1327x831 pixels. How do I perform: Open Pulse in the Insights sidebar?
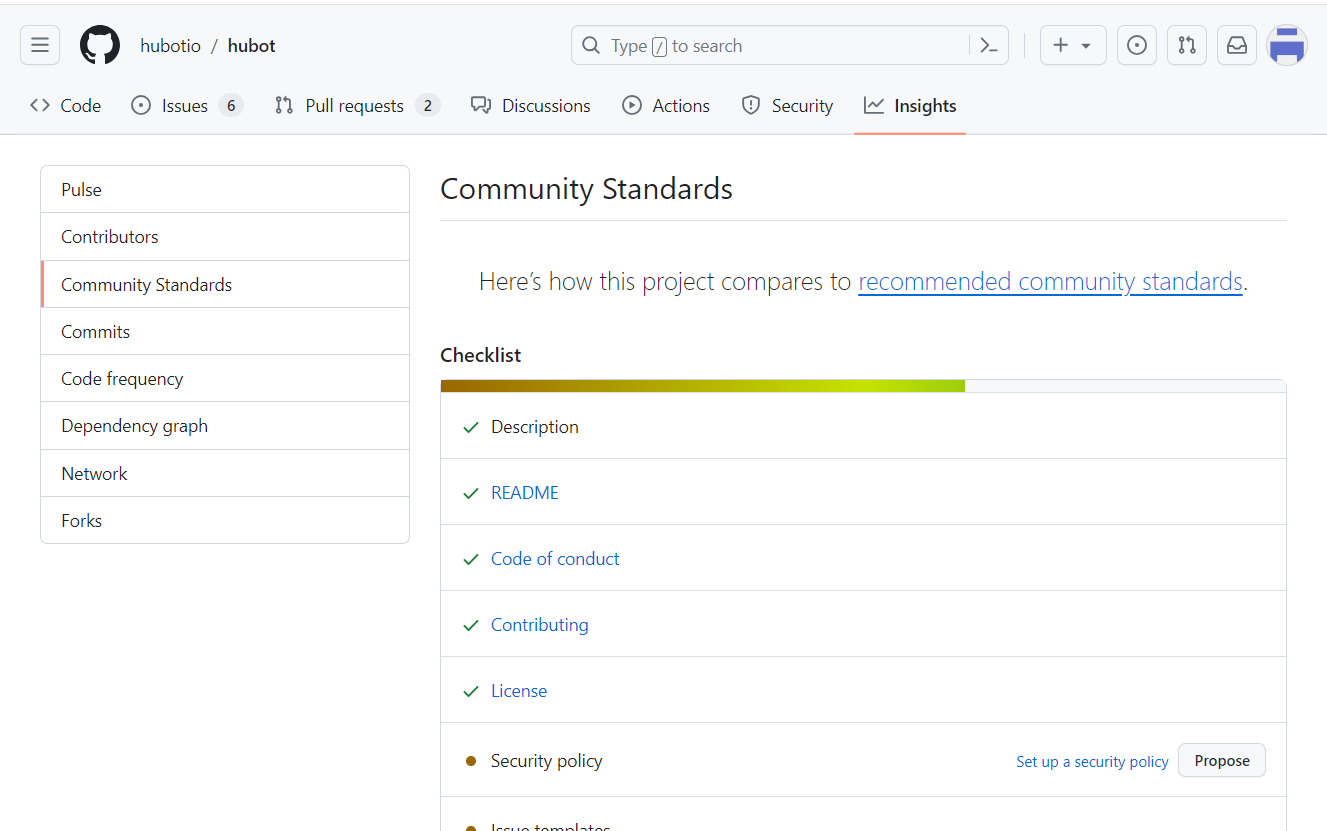coord(225,190)
